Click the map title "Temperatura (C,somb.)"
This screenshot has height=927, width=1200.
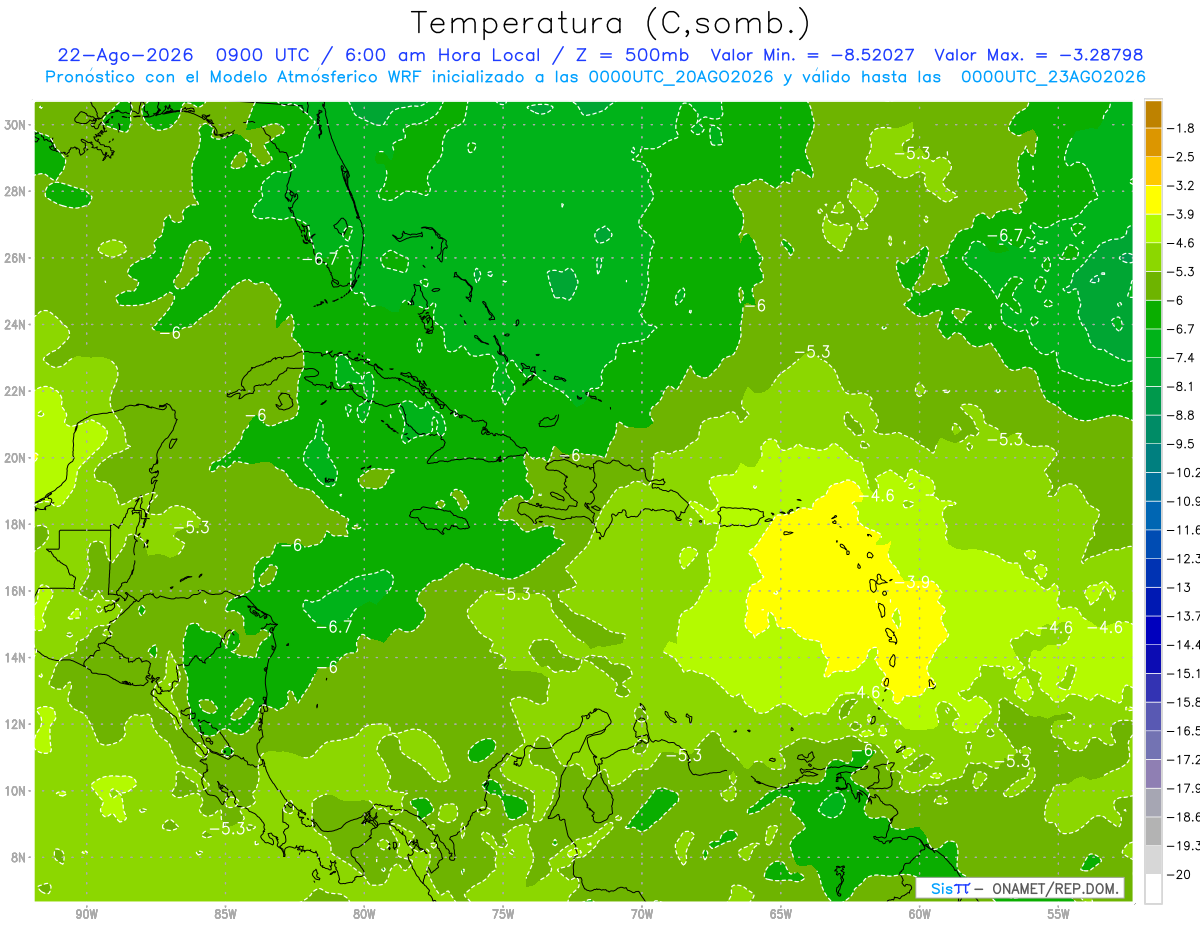(611, 23)
